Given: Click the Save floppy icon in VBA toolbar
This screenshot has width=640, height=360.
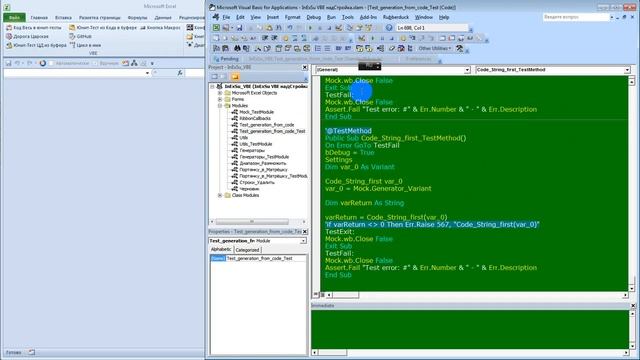Looking at the screenshot, I should [240, 28].
